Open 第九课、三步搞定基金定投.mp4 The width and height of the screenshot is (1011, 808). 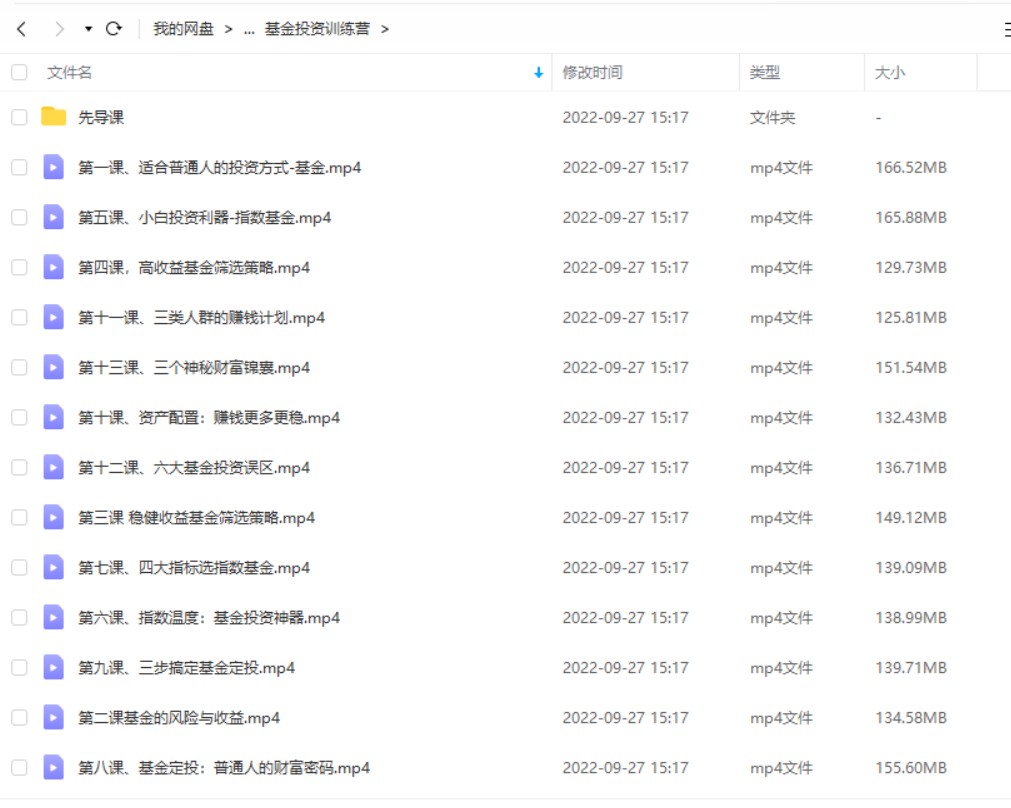click(x=186, y=667)
